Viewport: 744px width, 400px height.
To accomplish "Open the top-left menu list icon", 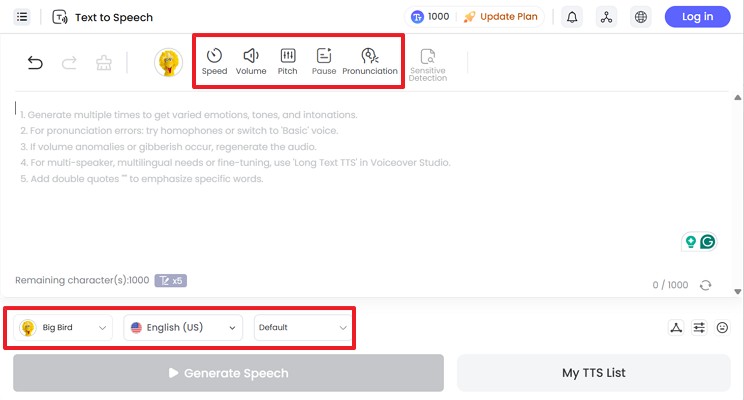I will [22, 17].
